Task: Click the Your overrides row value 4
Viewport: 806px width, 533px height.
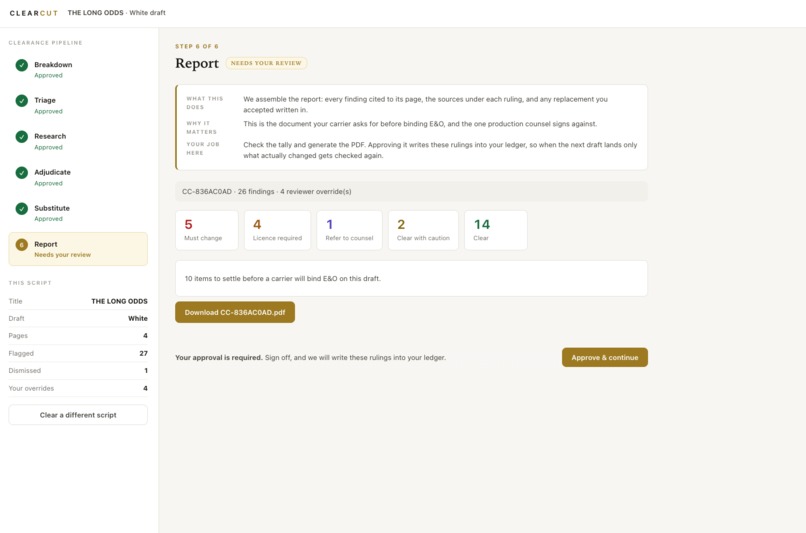Action: click(145, 388)
